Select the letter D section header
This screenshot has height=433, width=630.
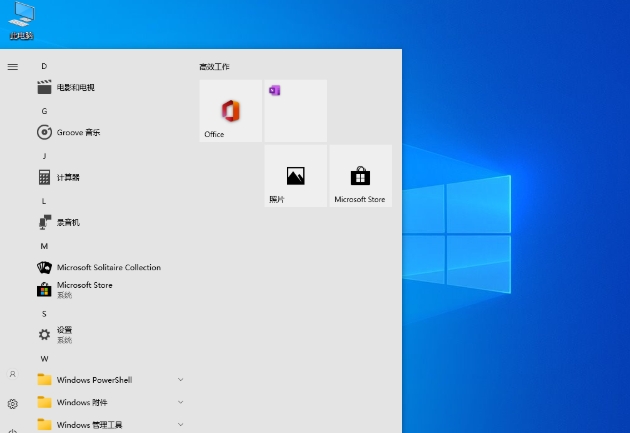click(44, 66)
